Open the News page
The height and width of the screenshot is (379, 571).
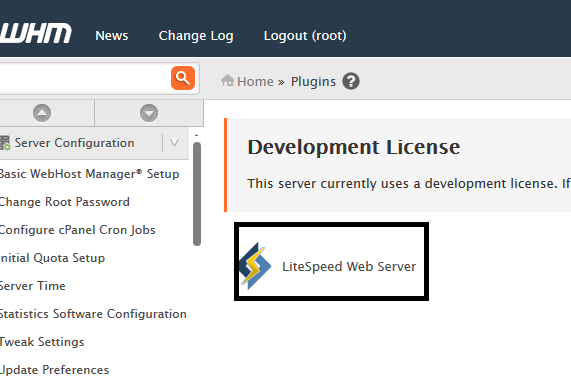click(x=111, y=36)
